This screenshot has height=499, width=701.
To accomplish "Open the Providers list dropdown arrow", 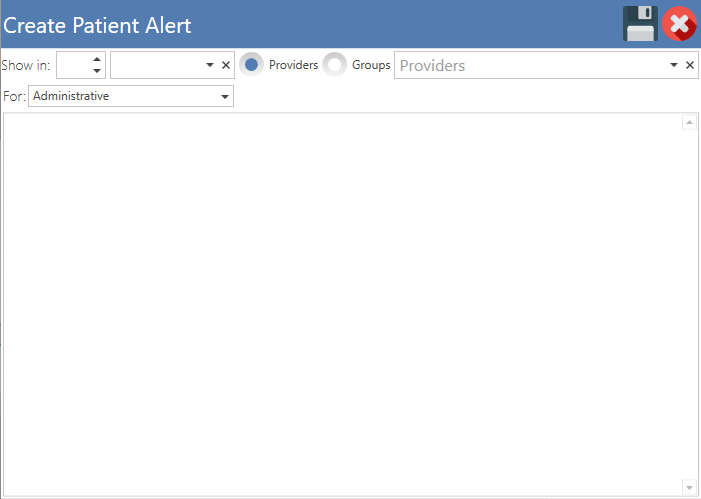I will click(x=674, y=65).
